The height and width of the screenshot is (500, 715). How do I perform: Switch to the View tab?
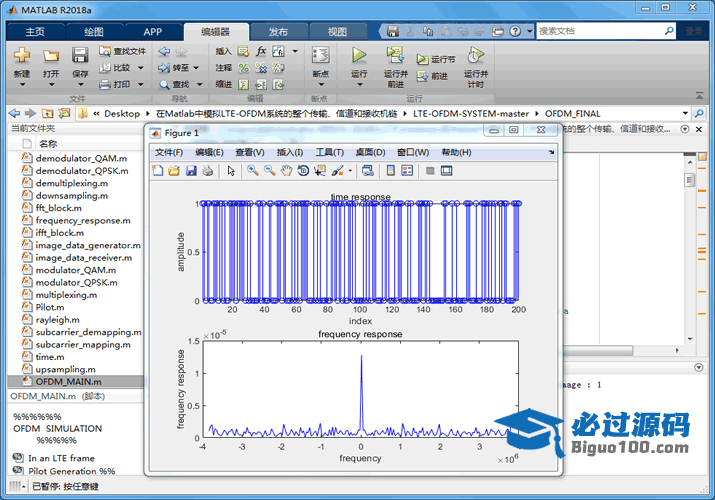337,31
